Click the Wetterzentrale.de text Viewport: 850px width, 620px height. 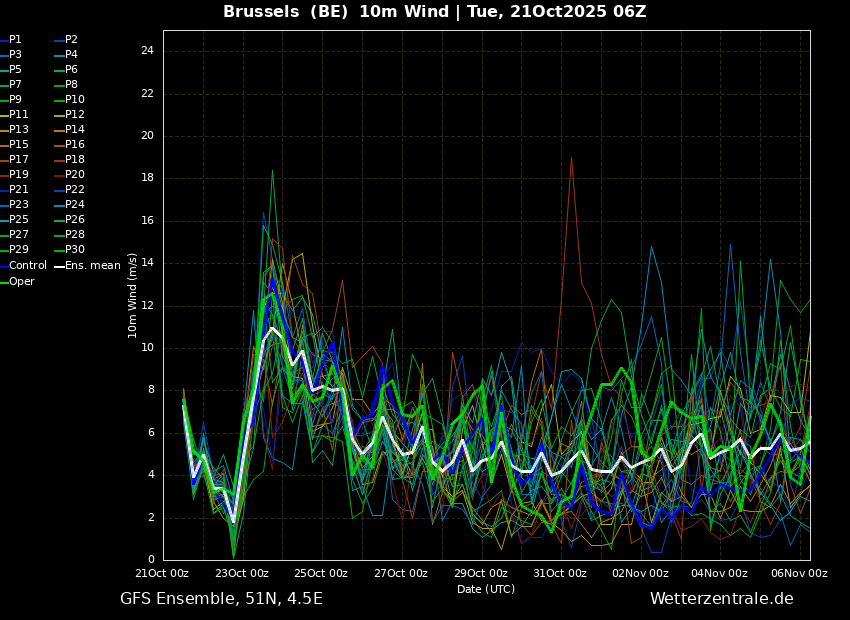pyautogui.click(x=721, y=599)
